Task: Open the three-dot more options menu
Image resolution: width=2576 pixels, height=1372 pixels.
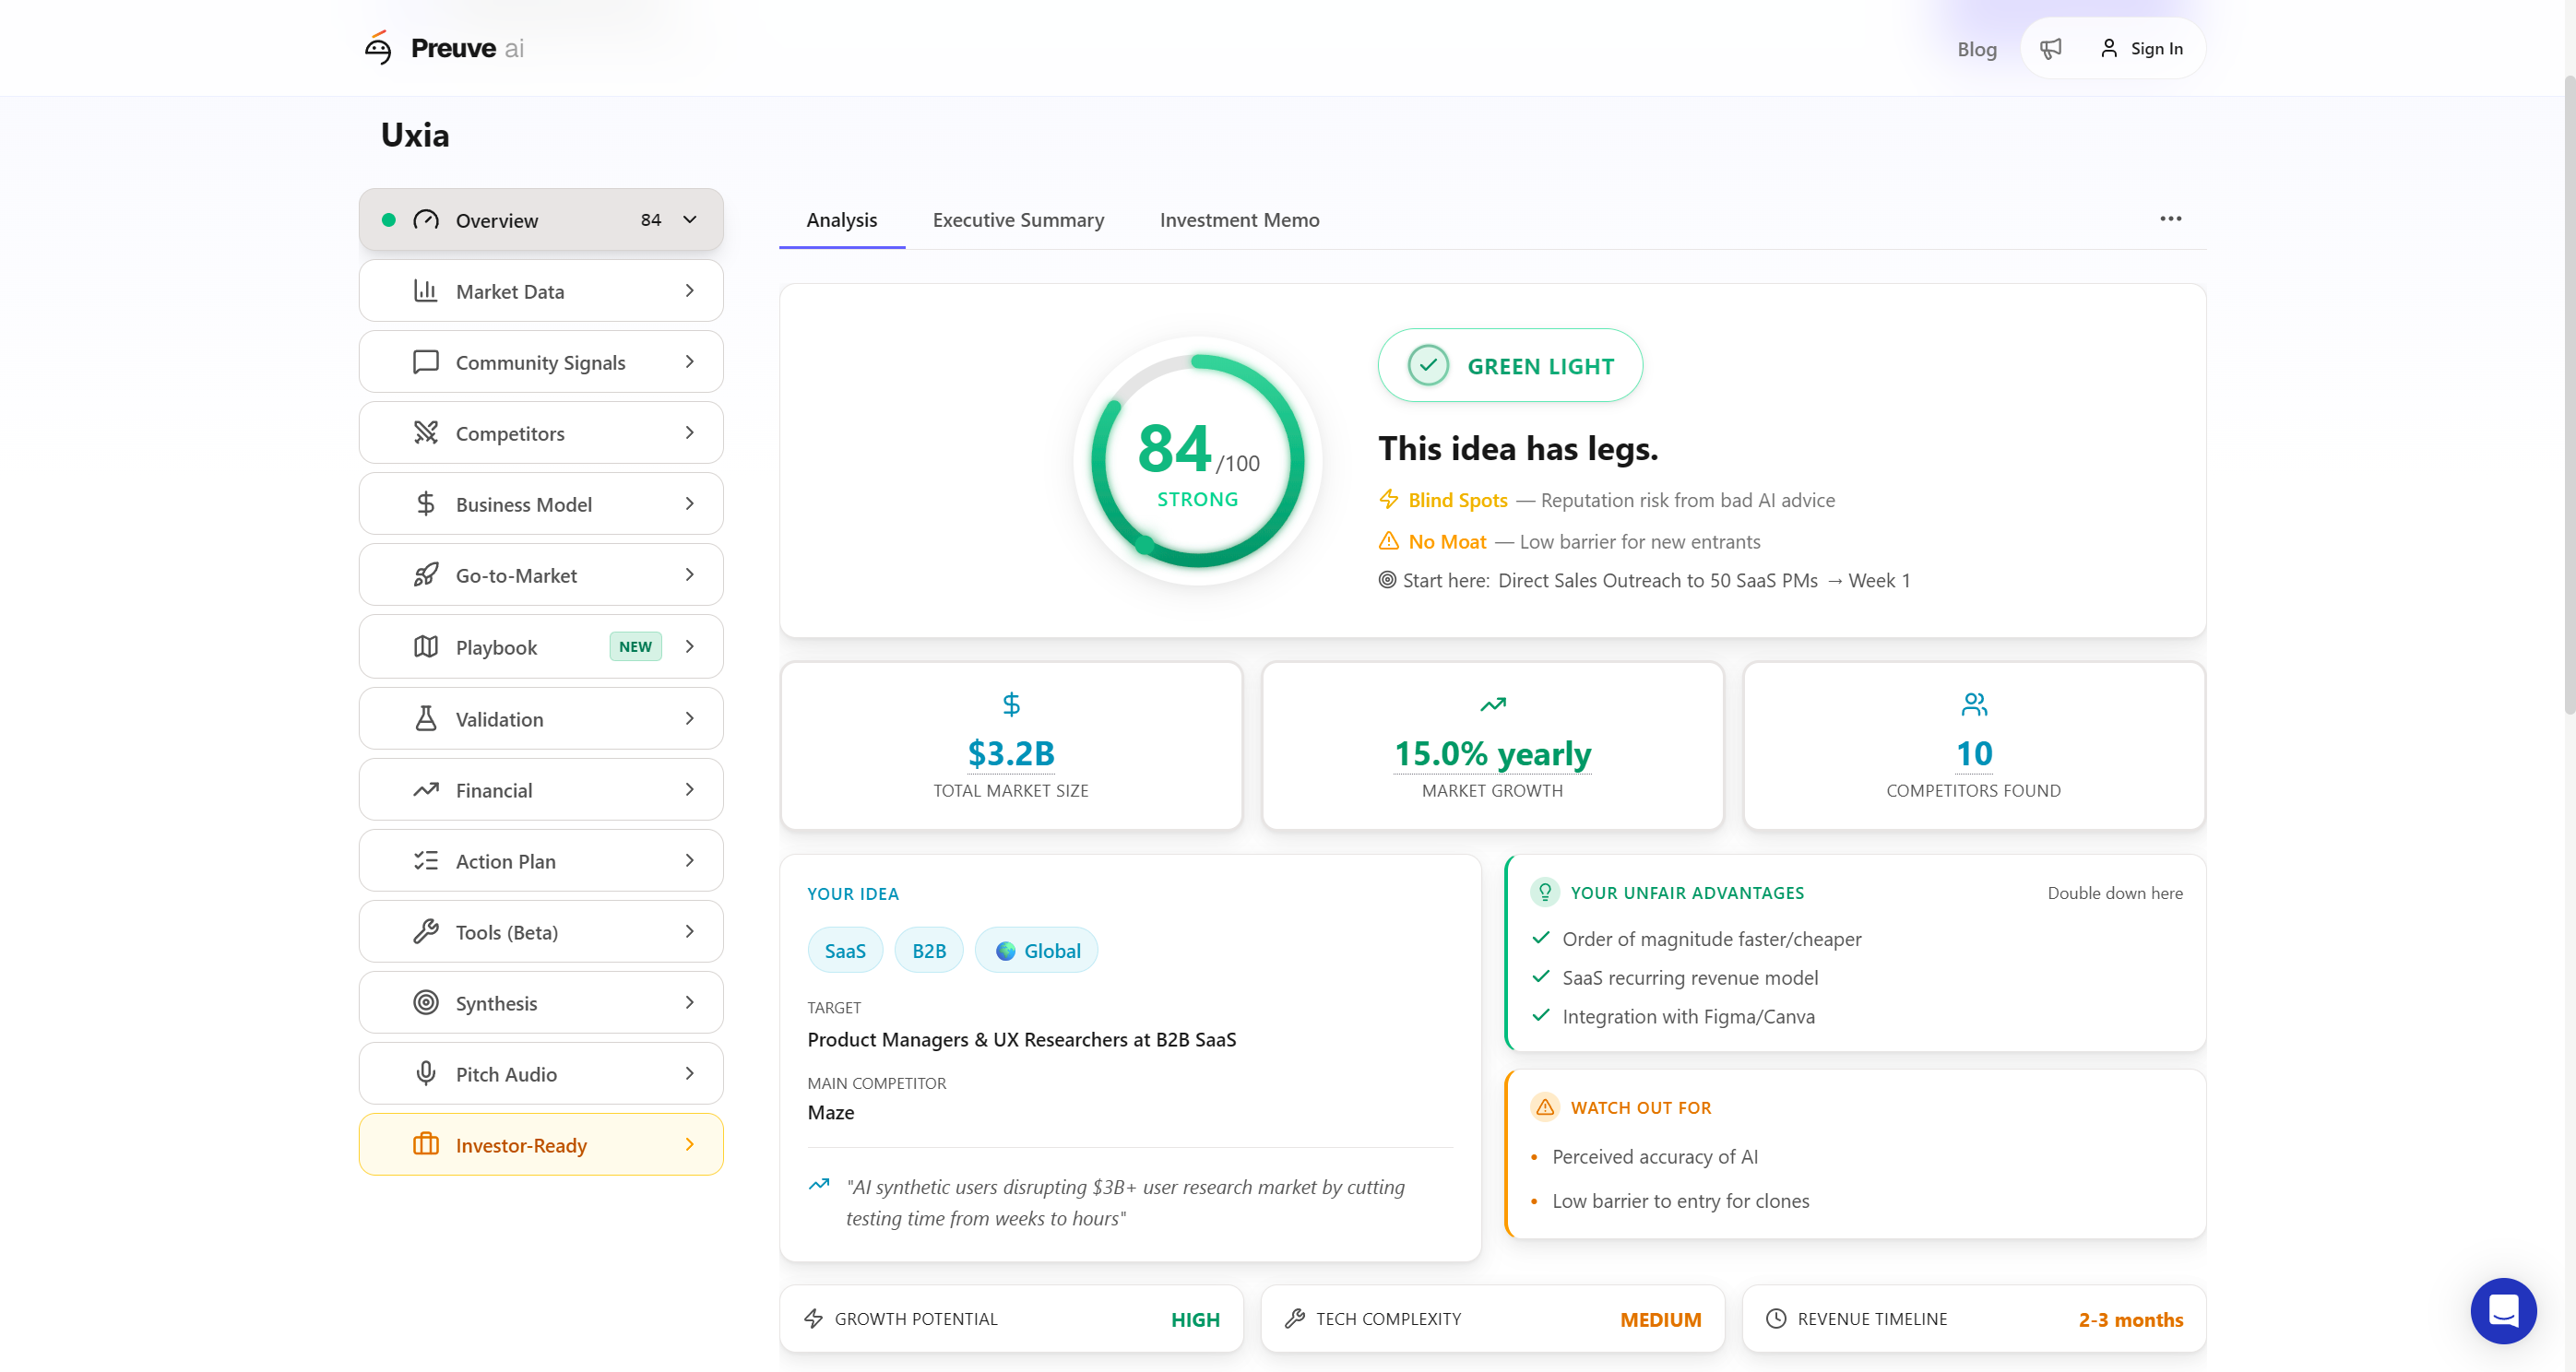Action: 2170,219
